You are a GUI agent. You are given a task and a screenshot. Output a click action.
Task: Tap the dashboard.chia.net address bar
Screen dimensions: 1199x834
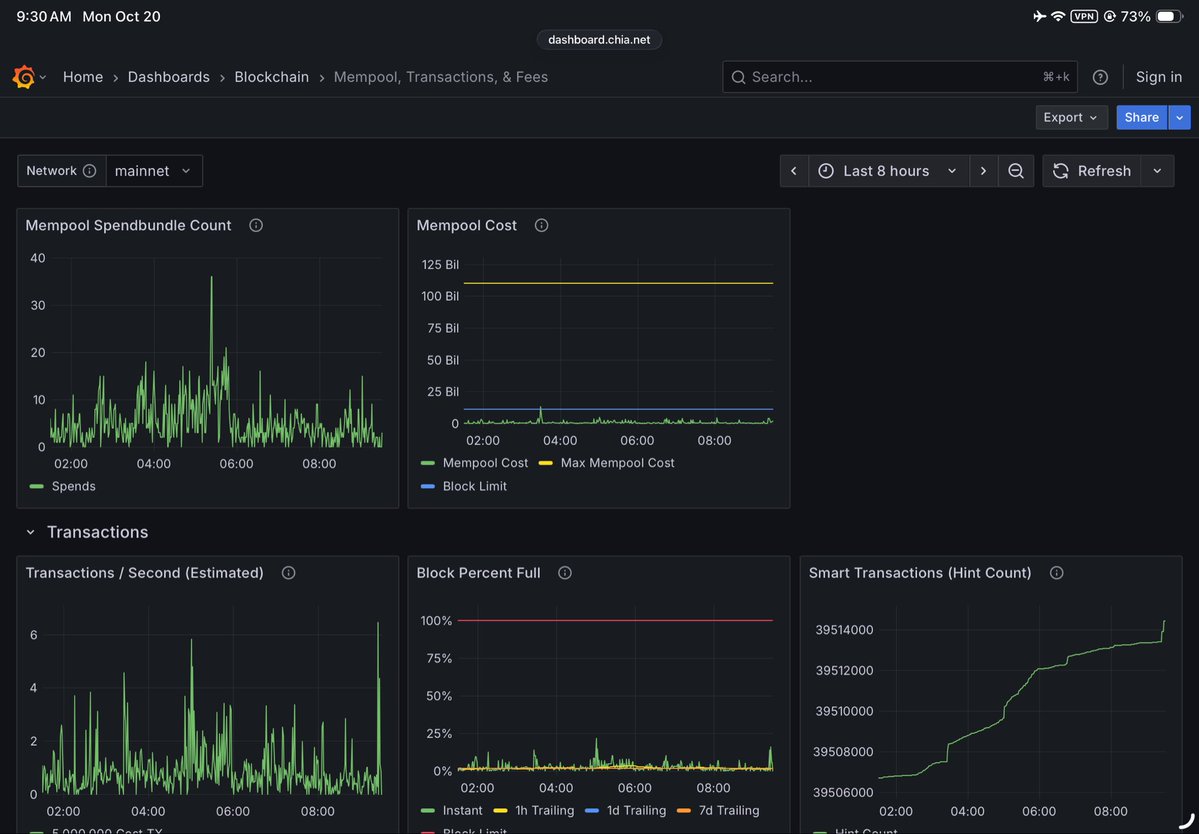[599, 40]
